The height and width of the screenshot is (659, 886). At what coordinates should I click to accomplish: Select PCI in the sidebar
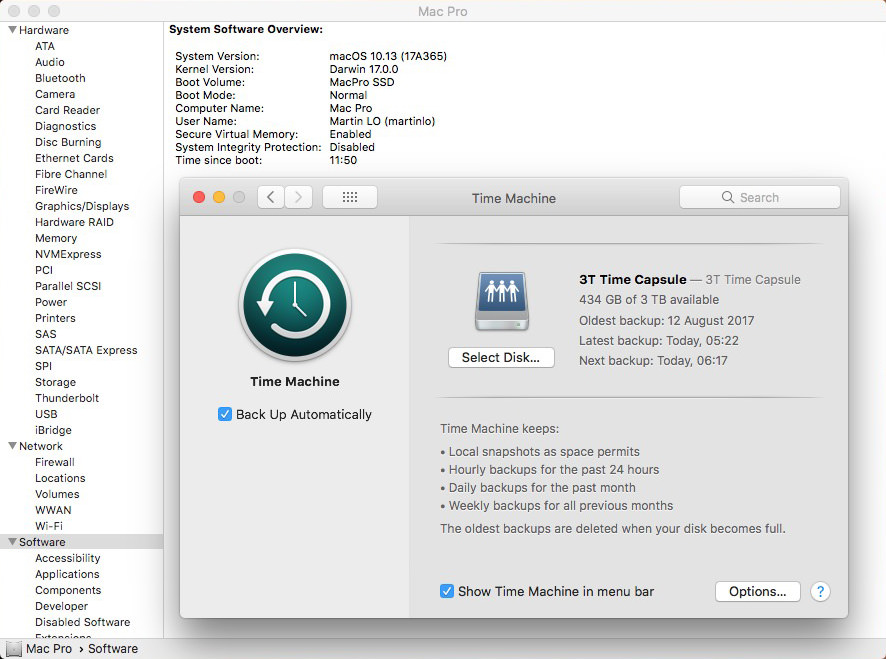coord(44,270)
